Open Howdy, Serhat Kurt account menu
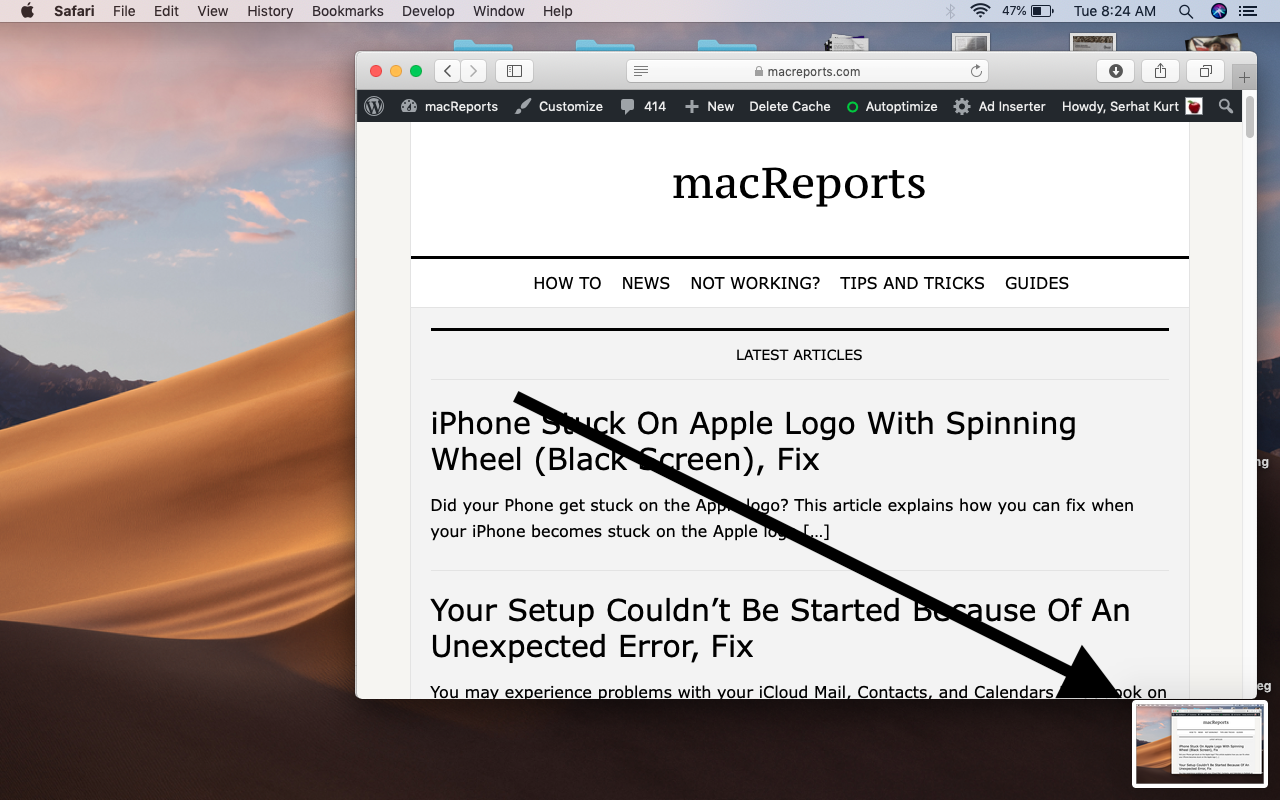 click(x=1132, y=106)
